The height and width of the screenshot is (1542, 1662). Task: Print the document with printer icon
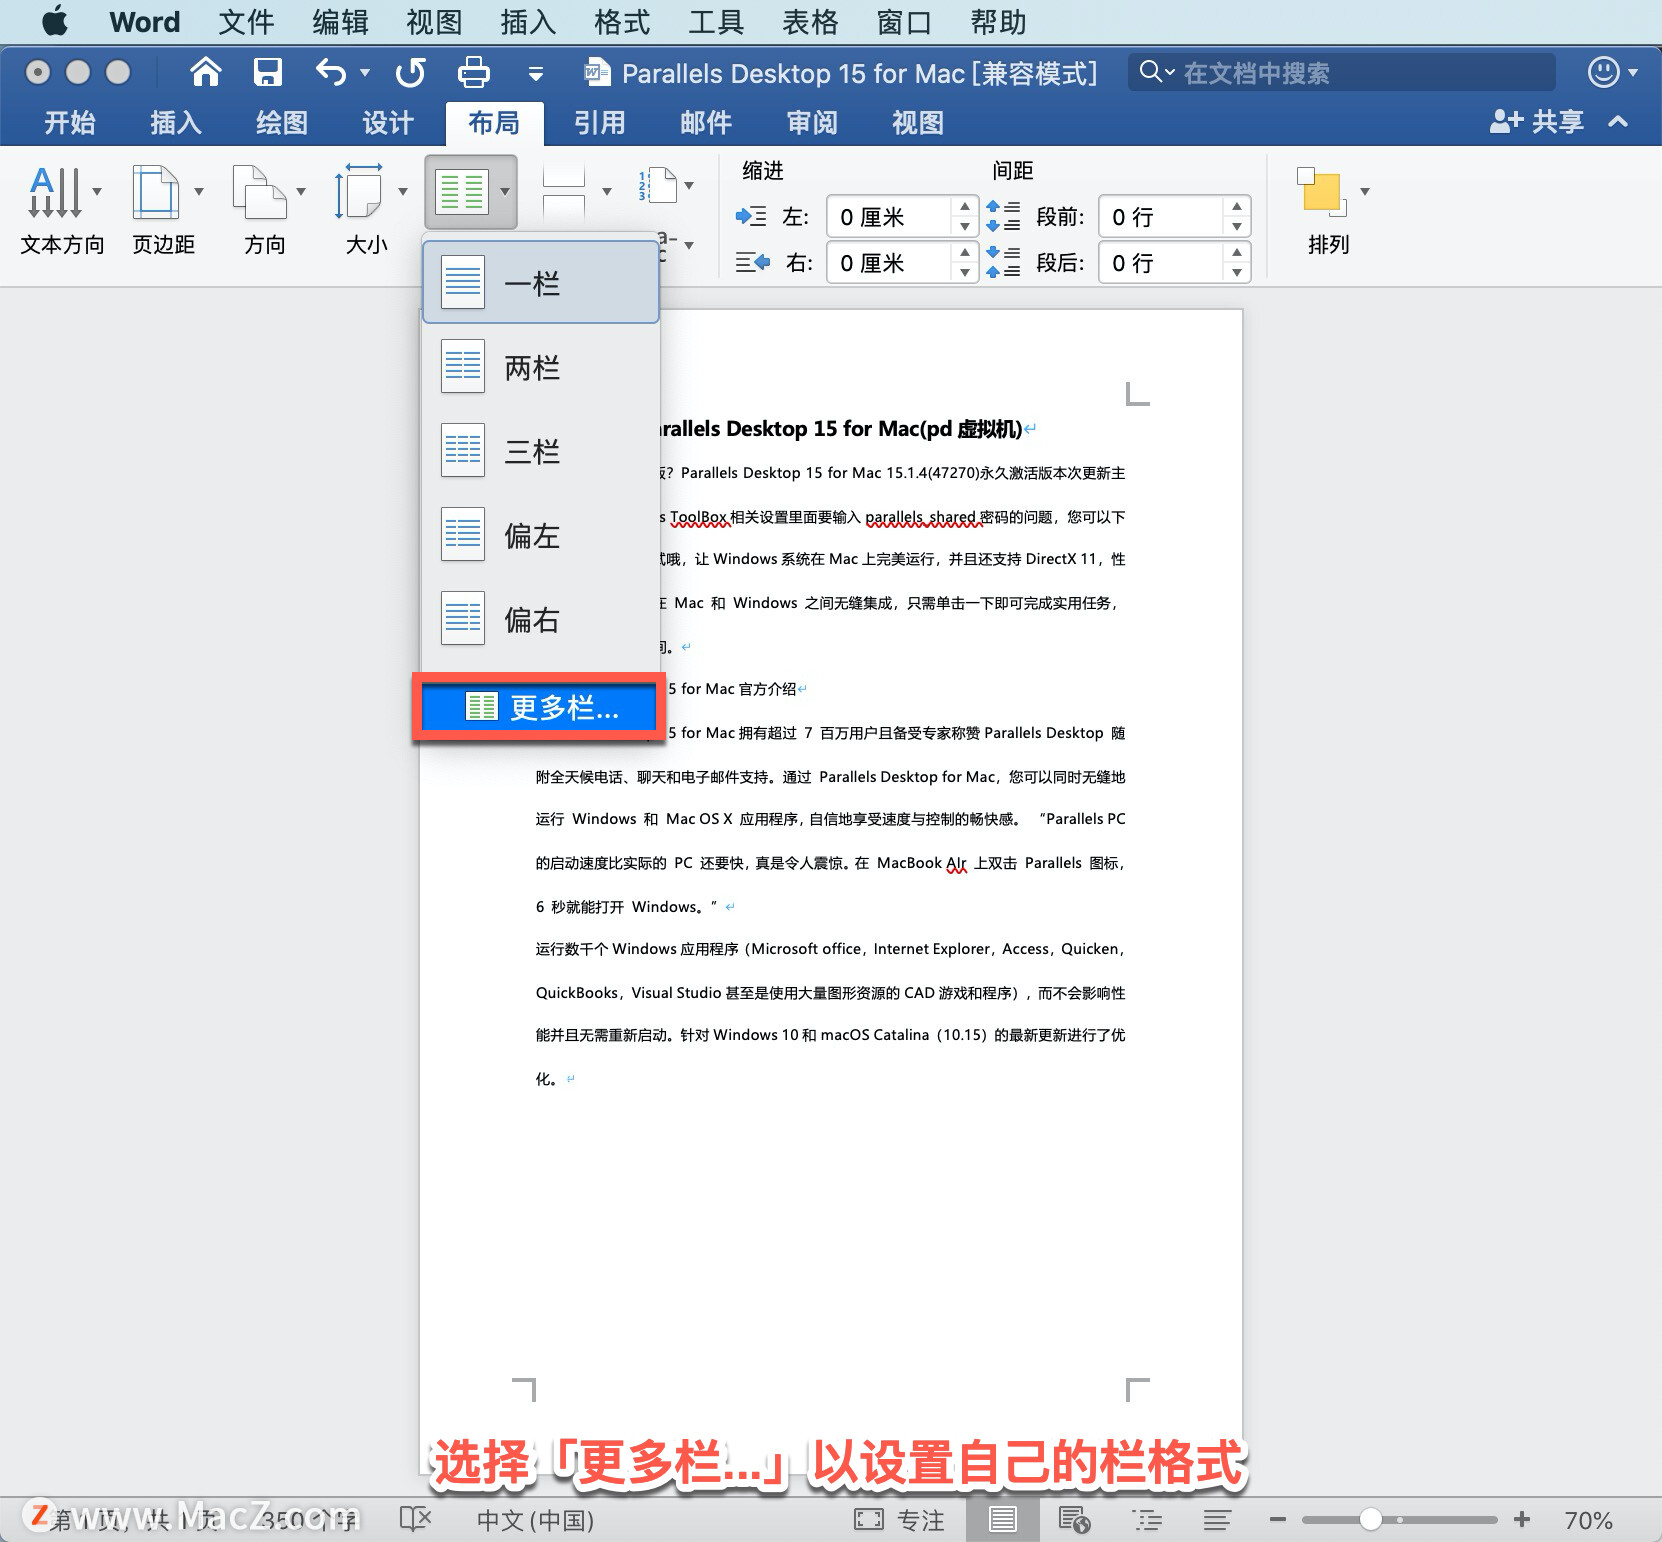pyautogui.click(x=473, y=72)
